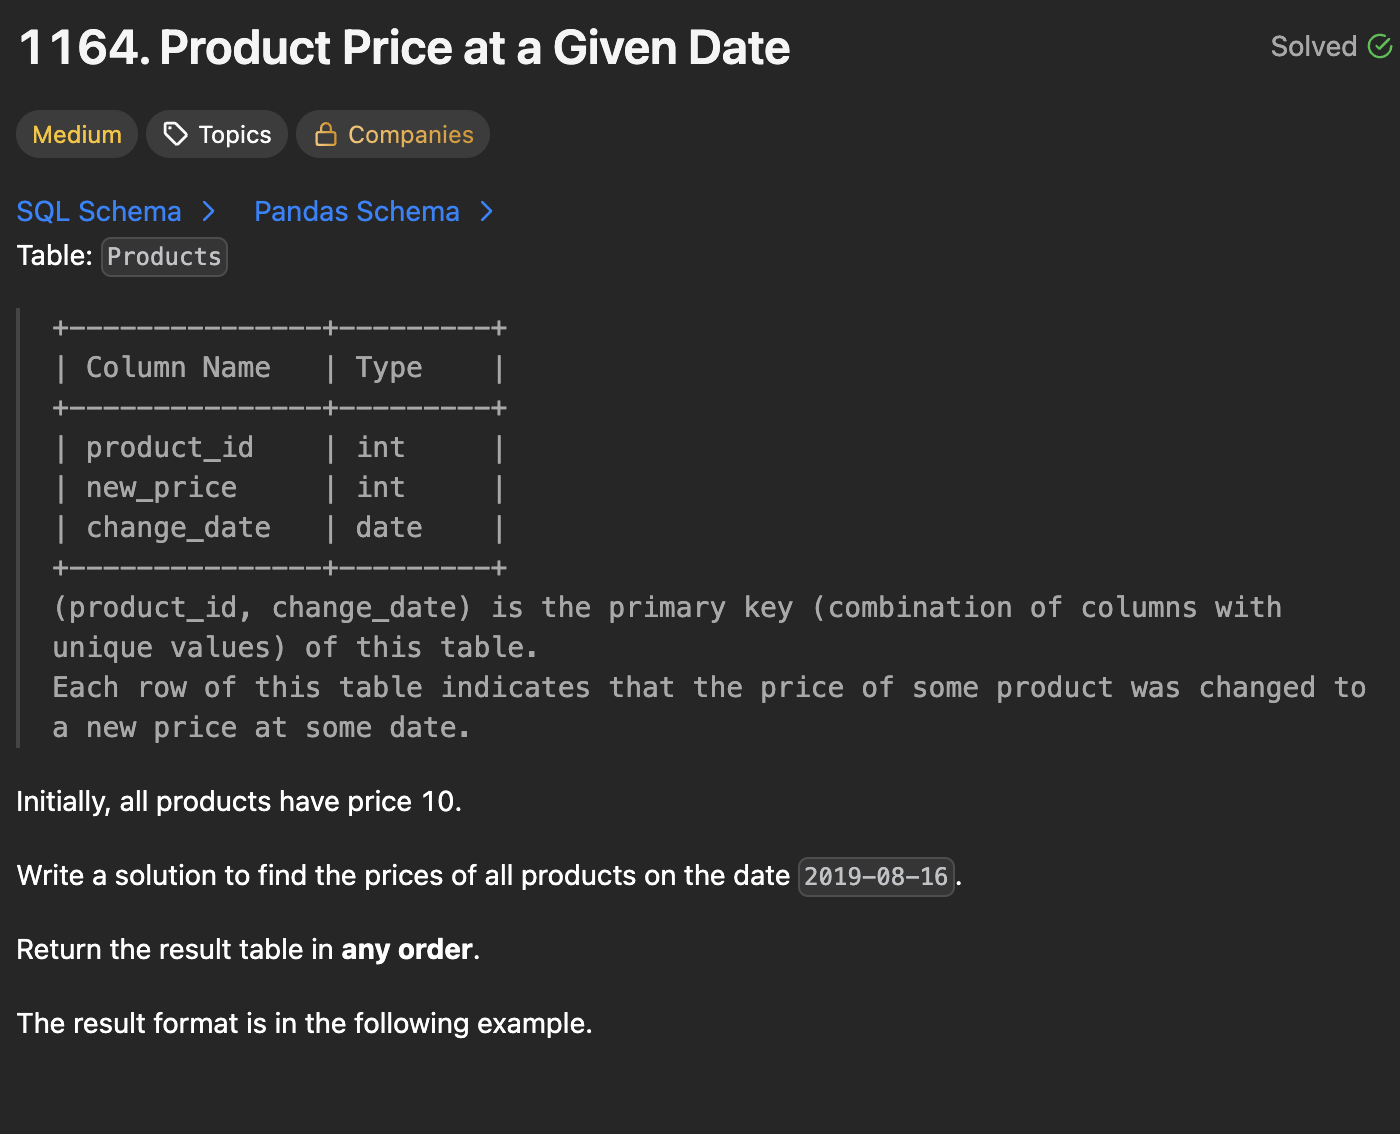Click the green Solved checkmark icon
This screenshot has height=1134, width=1400.
pos(1380,46)
